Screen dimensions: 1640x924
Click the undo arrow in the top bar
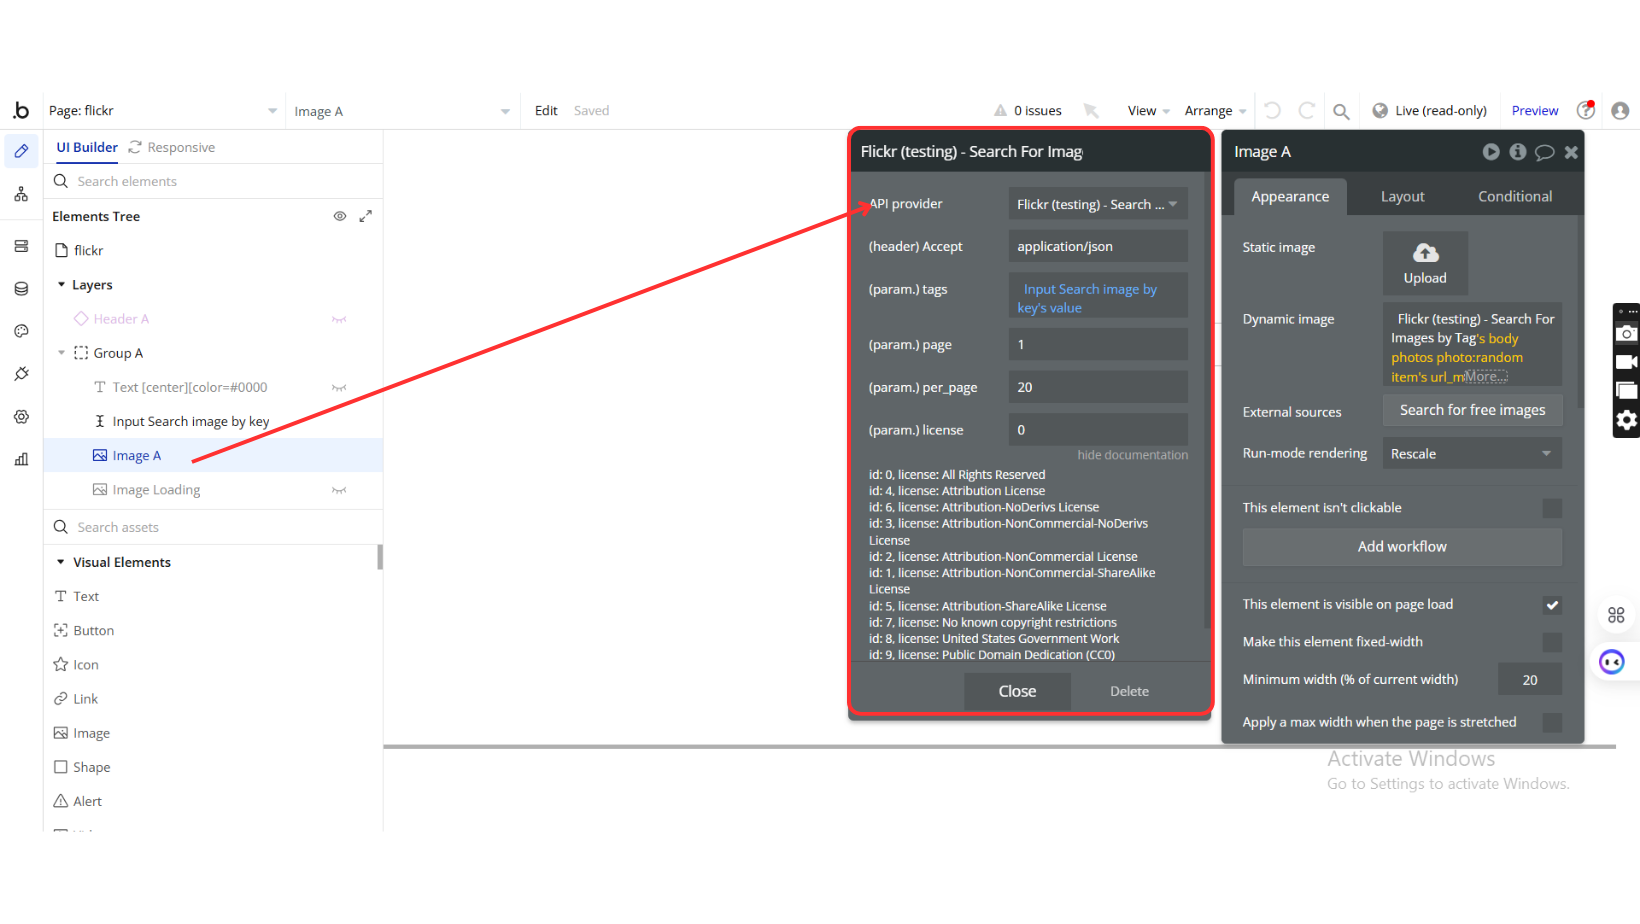[x=1272, y=111]
